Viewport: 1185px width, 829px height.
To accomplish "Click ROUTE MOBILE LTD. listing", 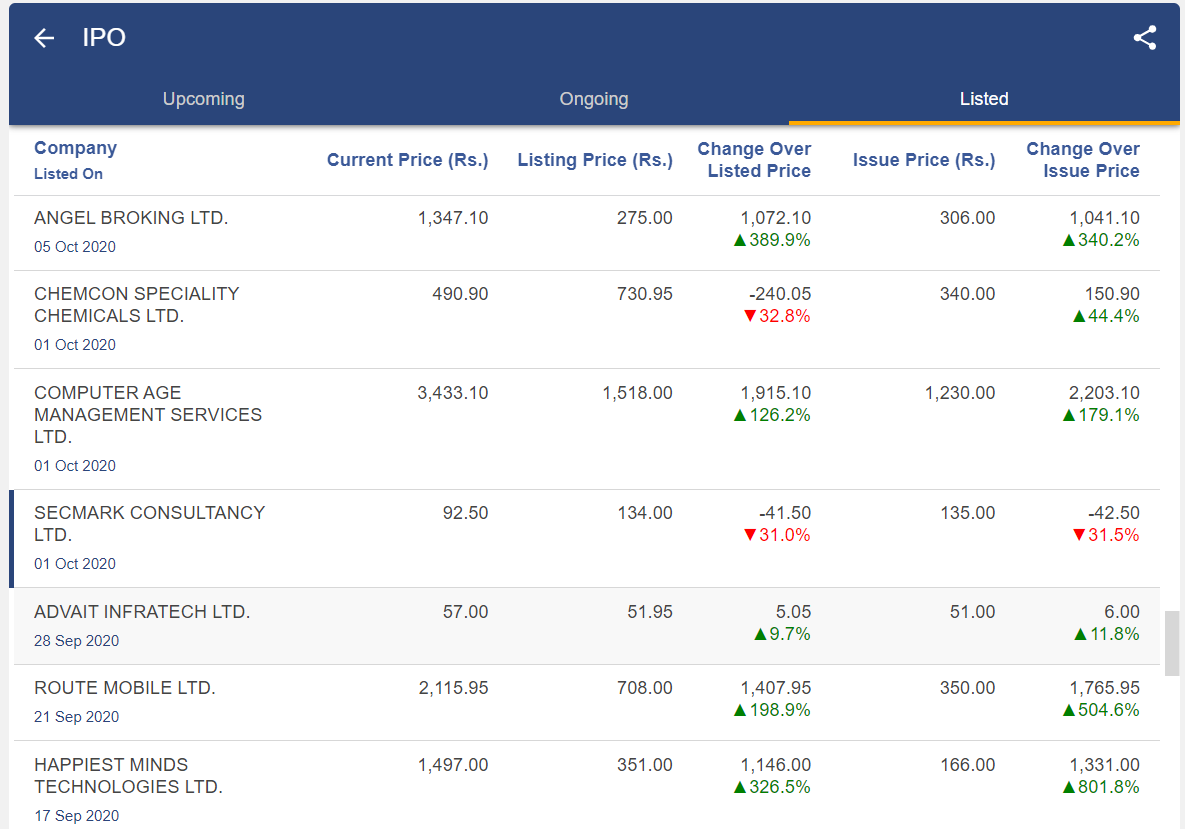I will 125,688.
